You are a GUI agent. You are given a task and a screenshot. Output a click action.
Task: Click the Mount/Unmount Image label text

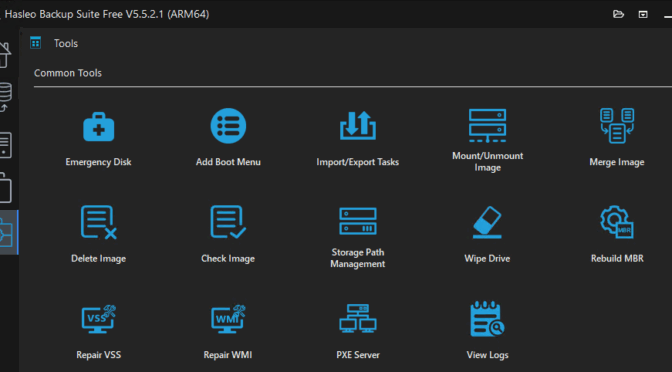(487, 162)
